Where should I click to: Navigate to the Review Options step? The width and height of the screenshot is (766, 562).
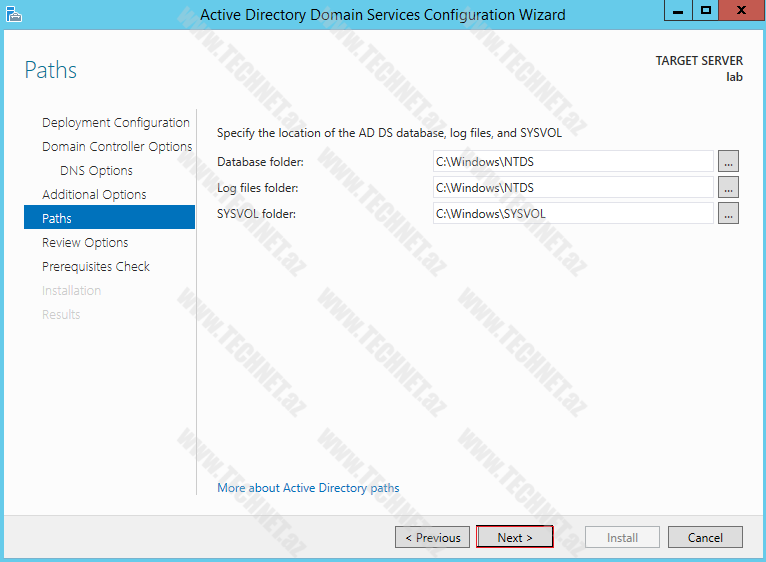(85, 243)
